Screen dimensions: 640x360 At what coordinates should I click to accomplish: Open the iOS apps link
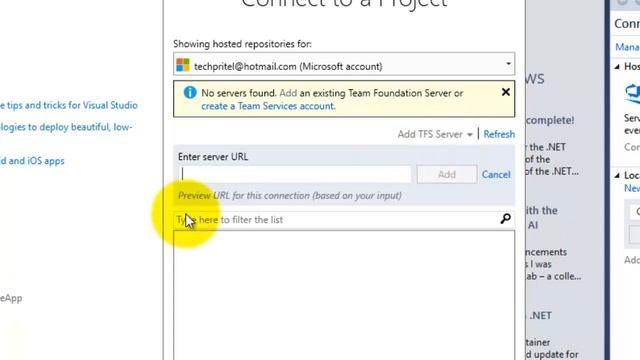tap(32, 161)
